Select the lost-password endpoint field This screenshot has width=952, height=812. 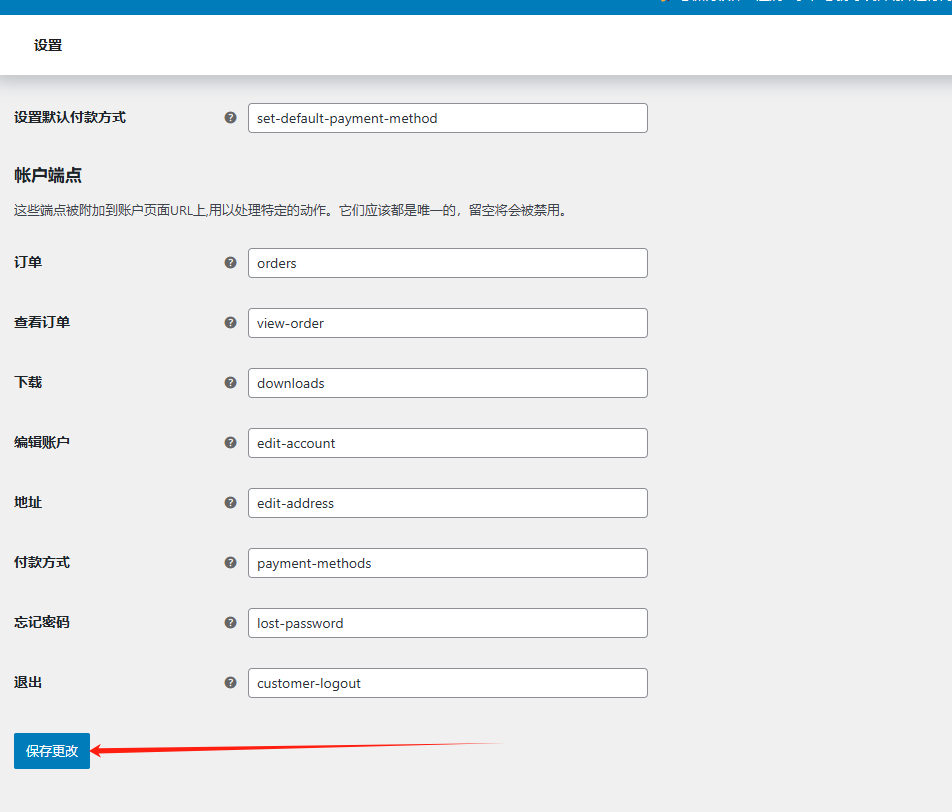447,623
